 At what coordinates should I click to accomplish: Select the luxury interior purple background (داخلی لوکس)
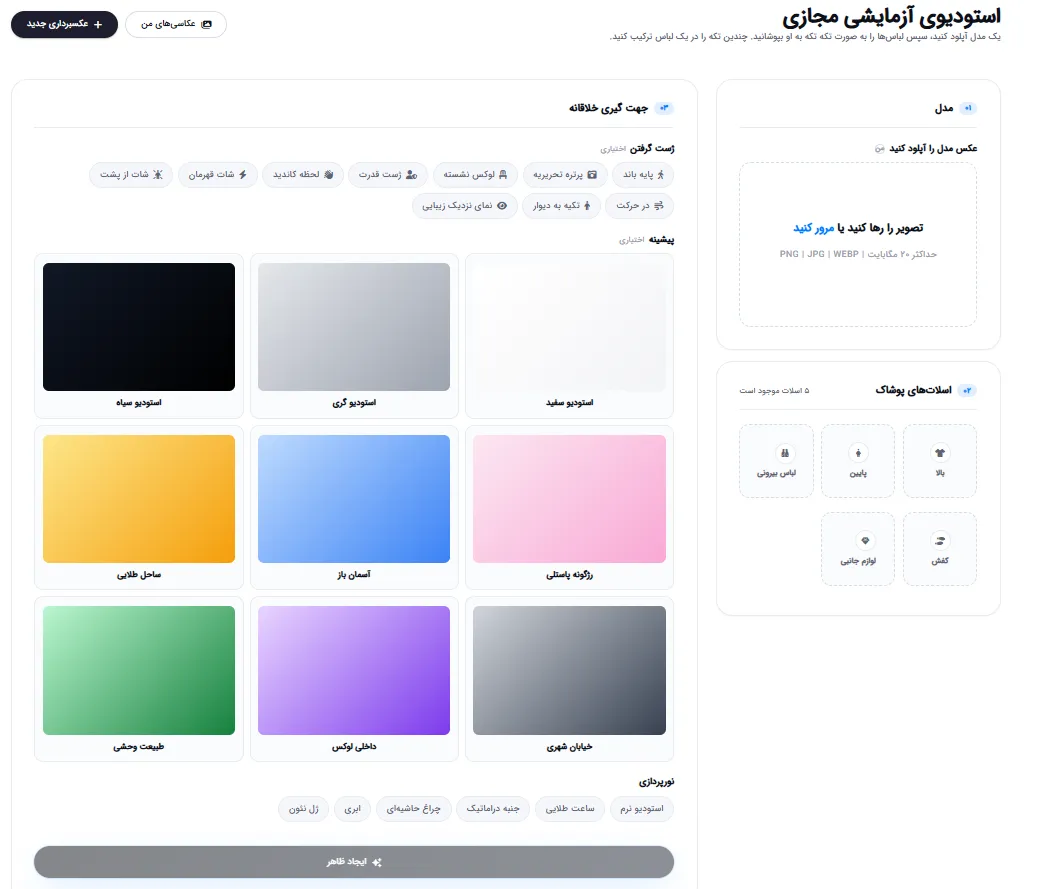(354, 679)
